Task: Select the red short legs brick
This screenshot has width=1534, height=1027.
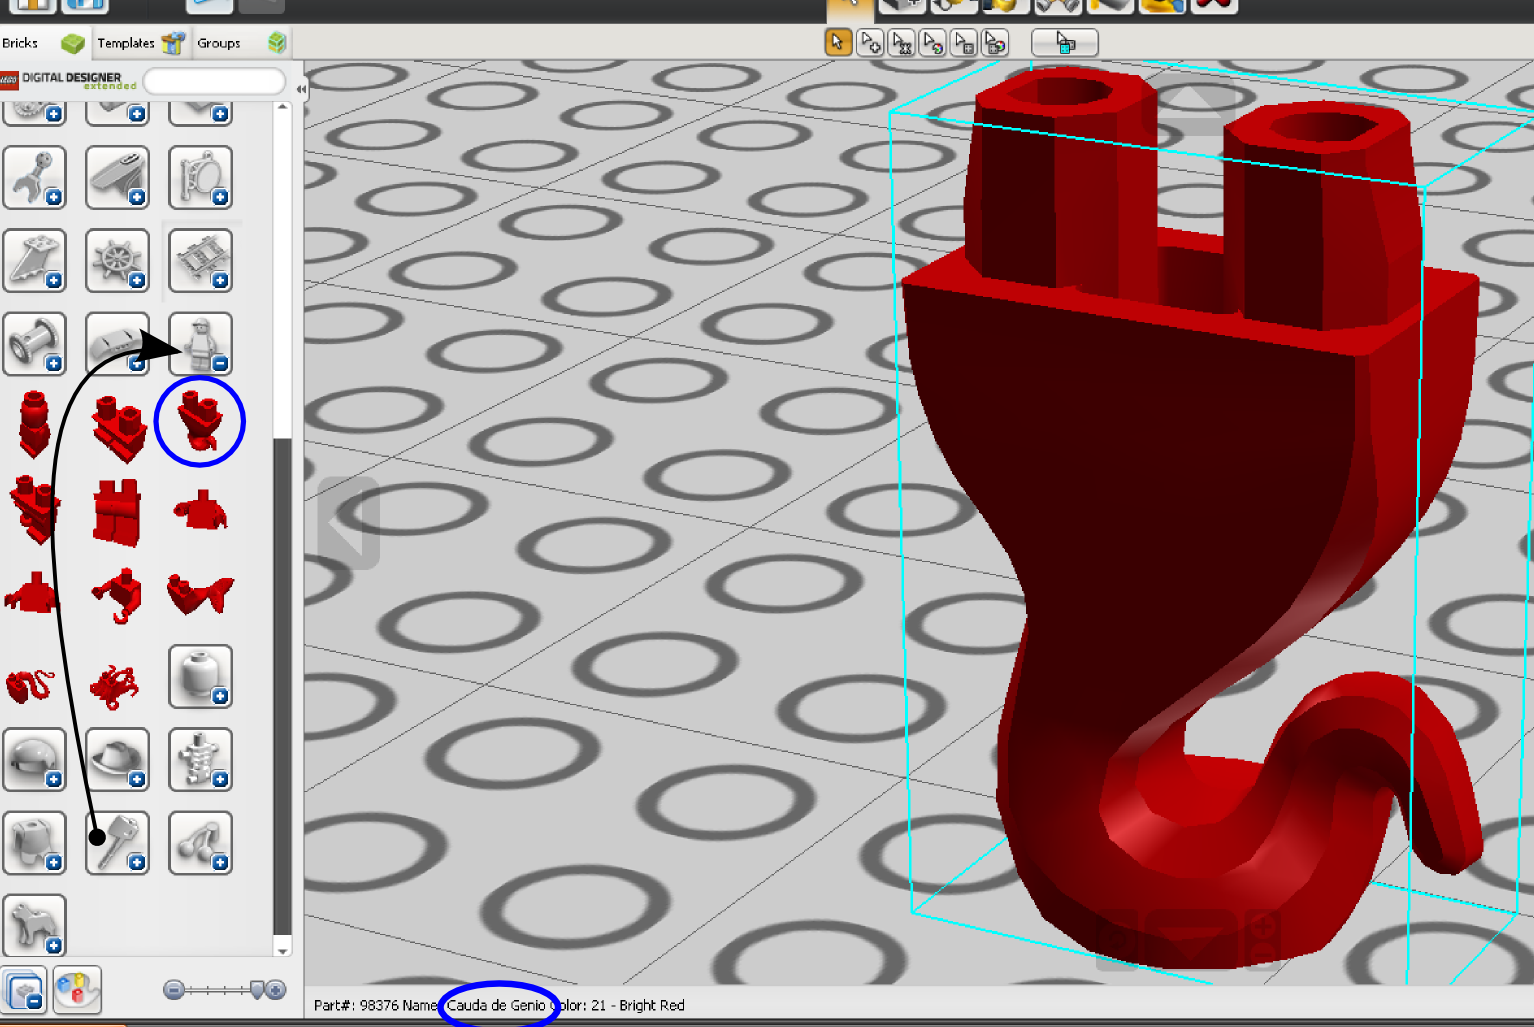Action: [x=119, y=429]
